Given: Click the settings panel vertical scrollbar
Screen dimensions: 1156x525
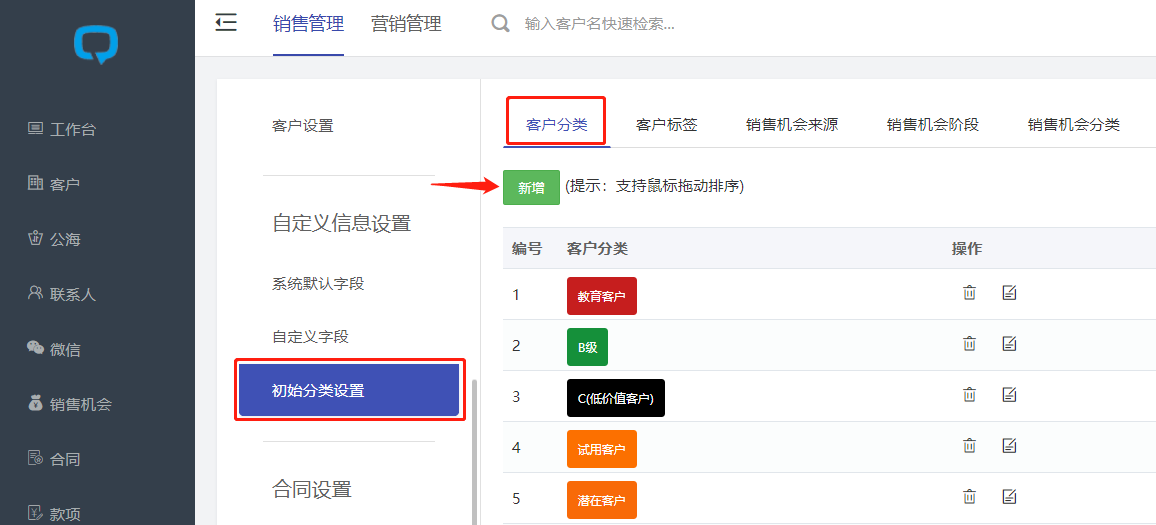Looking at the screenshot, I should pyautogui.click(x=475, y=451).
